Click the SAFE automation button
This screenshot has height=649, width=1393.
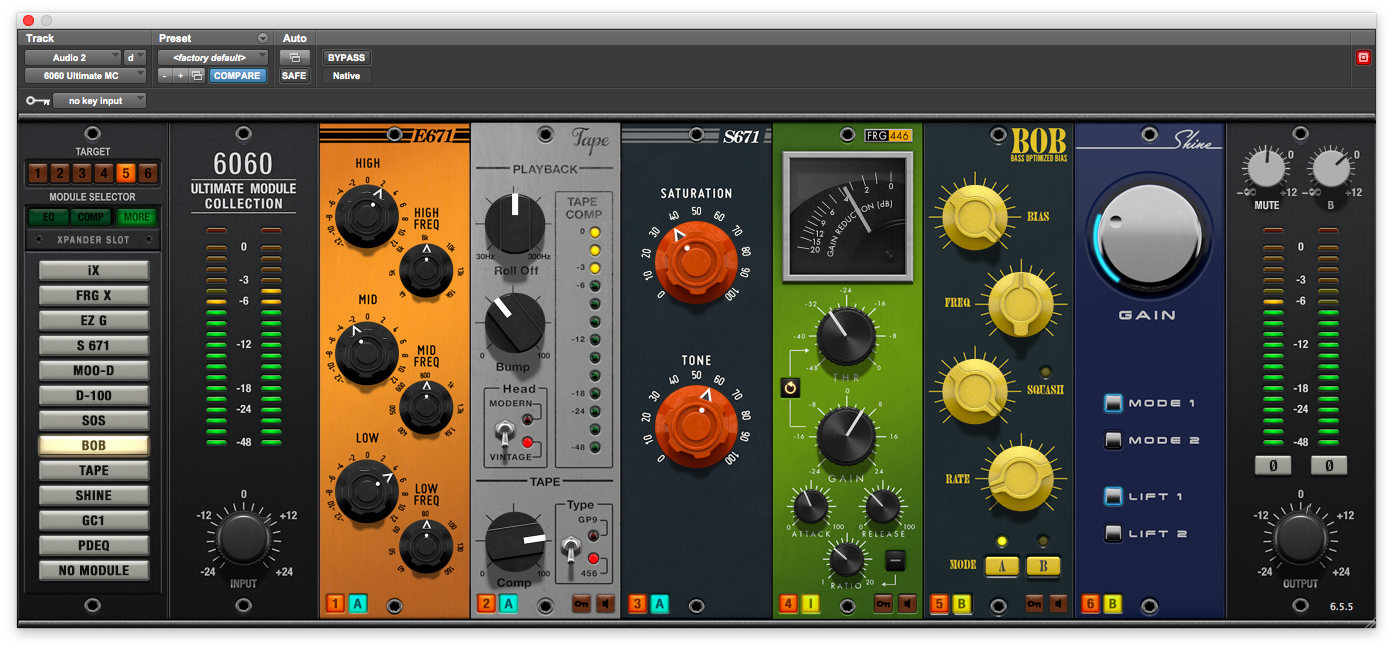[294, 76]
